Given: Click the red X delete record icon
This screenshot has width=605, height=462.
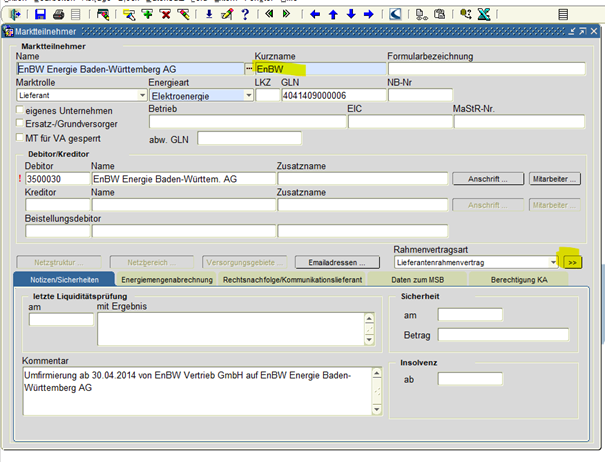Looking at the screenshot, I should click(x=166, y=14).
